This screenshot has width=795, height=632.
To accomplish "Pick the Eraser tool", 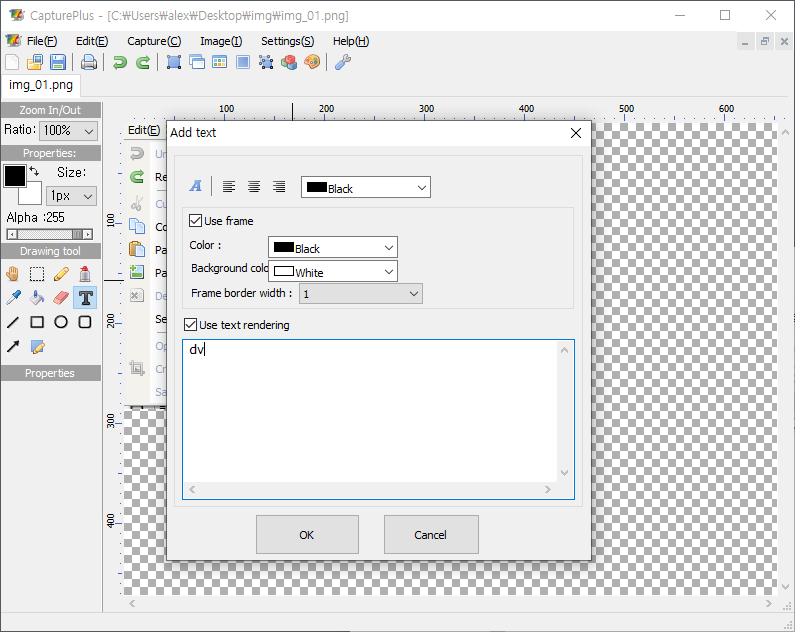I will [61, 297].
